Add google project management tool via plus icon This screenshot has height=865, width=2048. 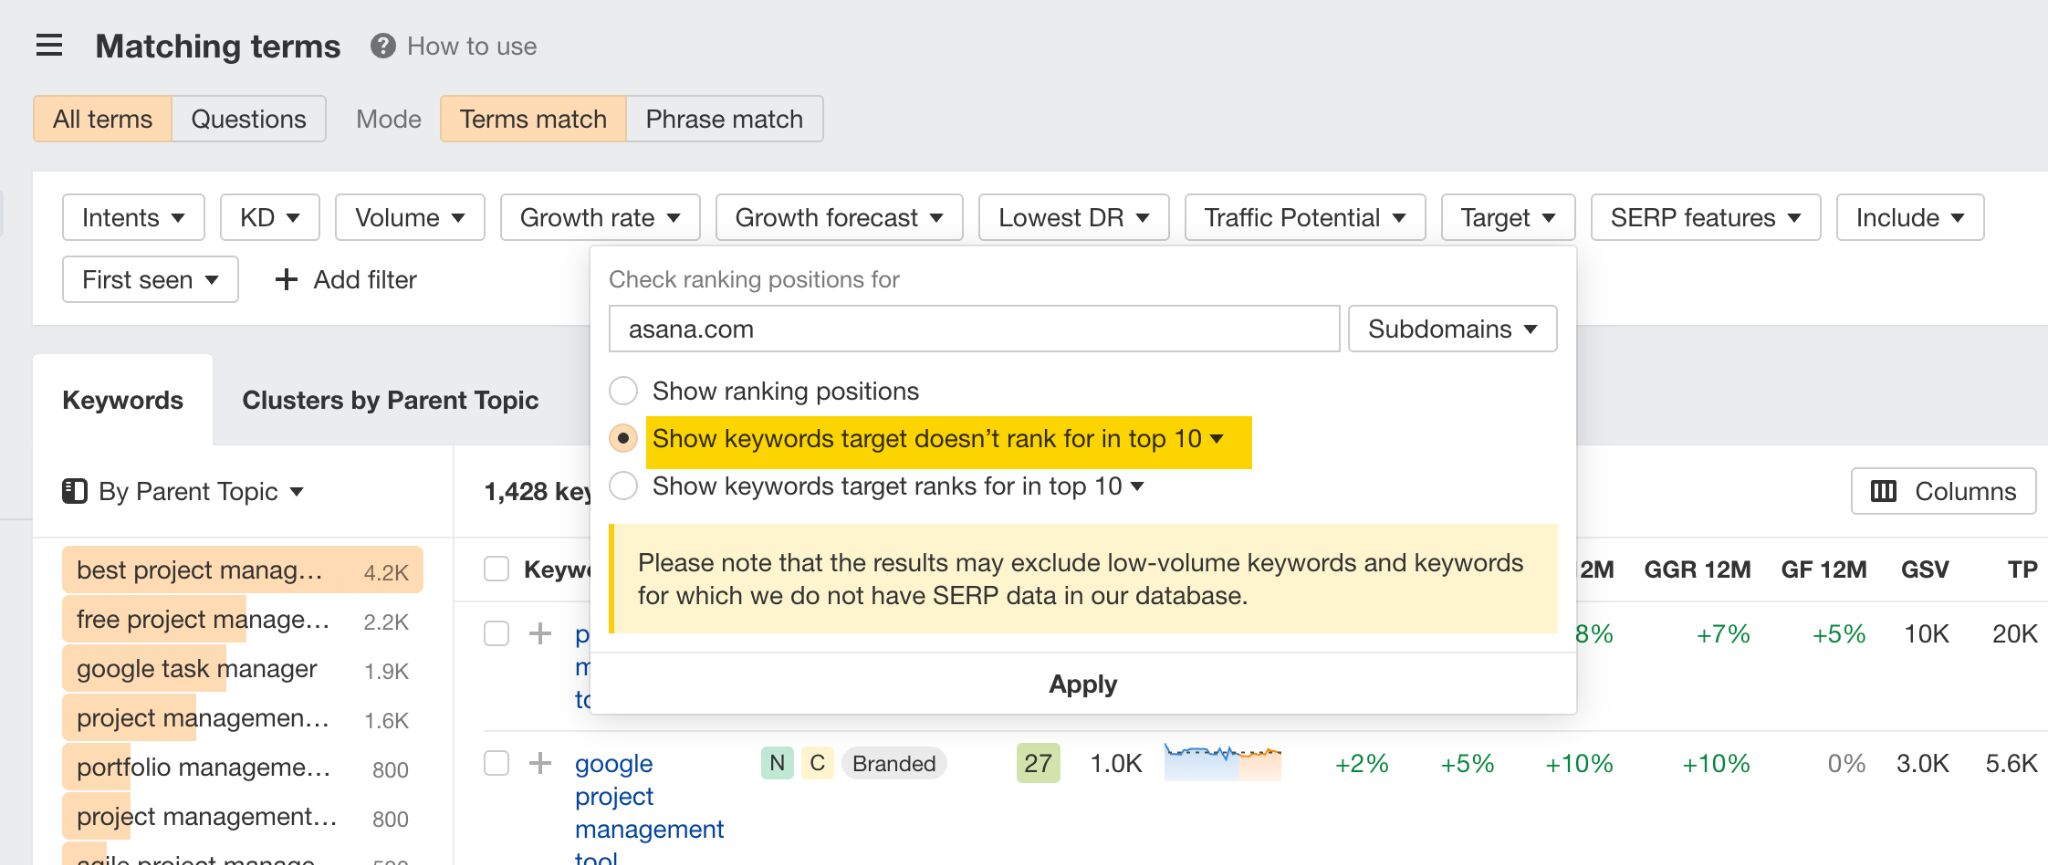click(x=540, y=763)
